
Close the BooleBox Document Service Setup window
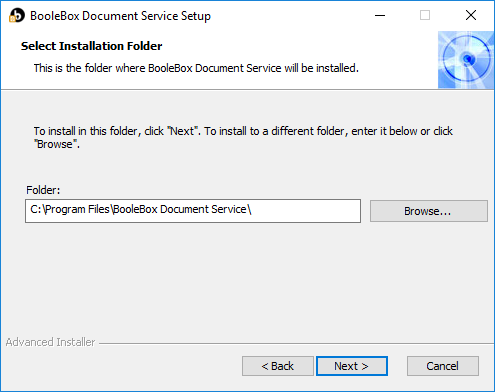pos(471,15)
